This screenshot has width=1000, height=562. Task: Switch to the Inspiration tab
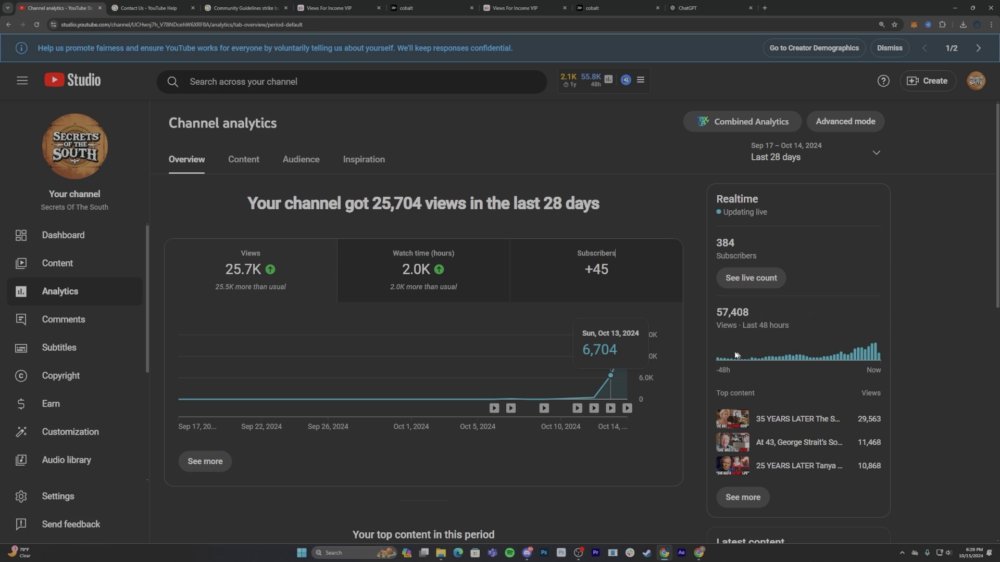364,159
